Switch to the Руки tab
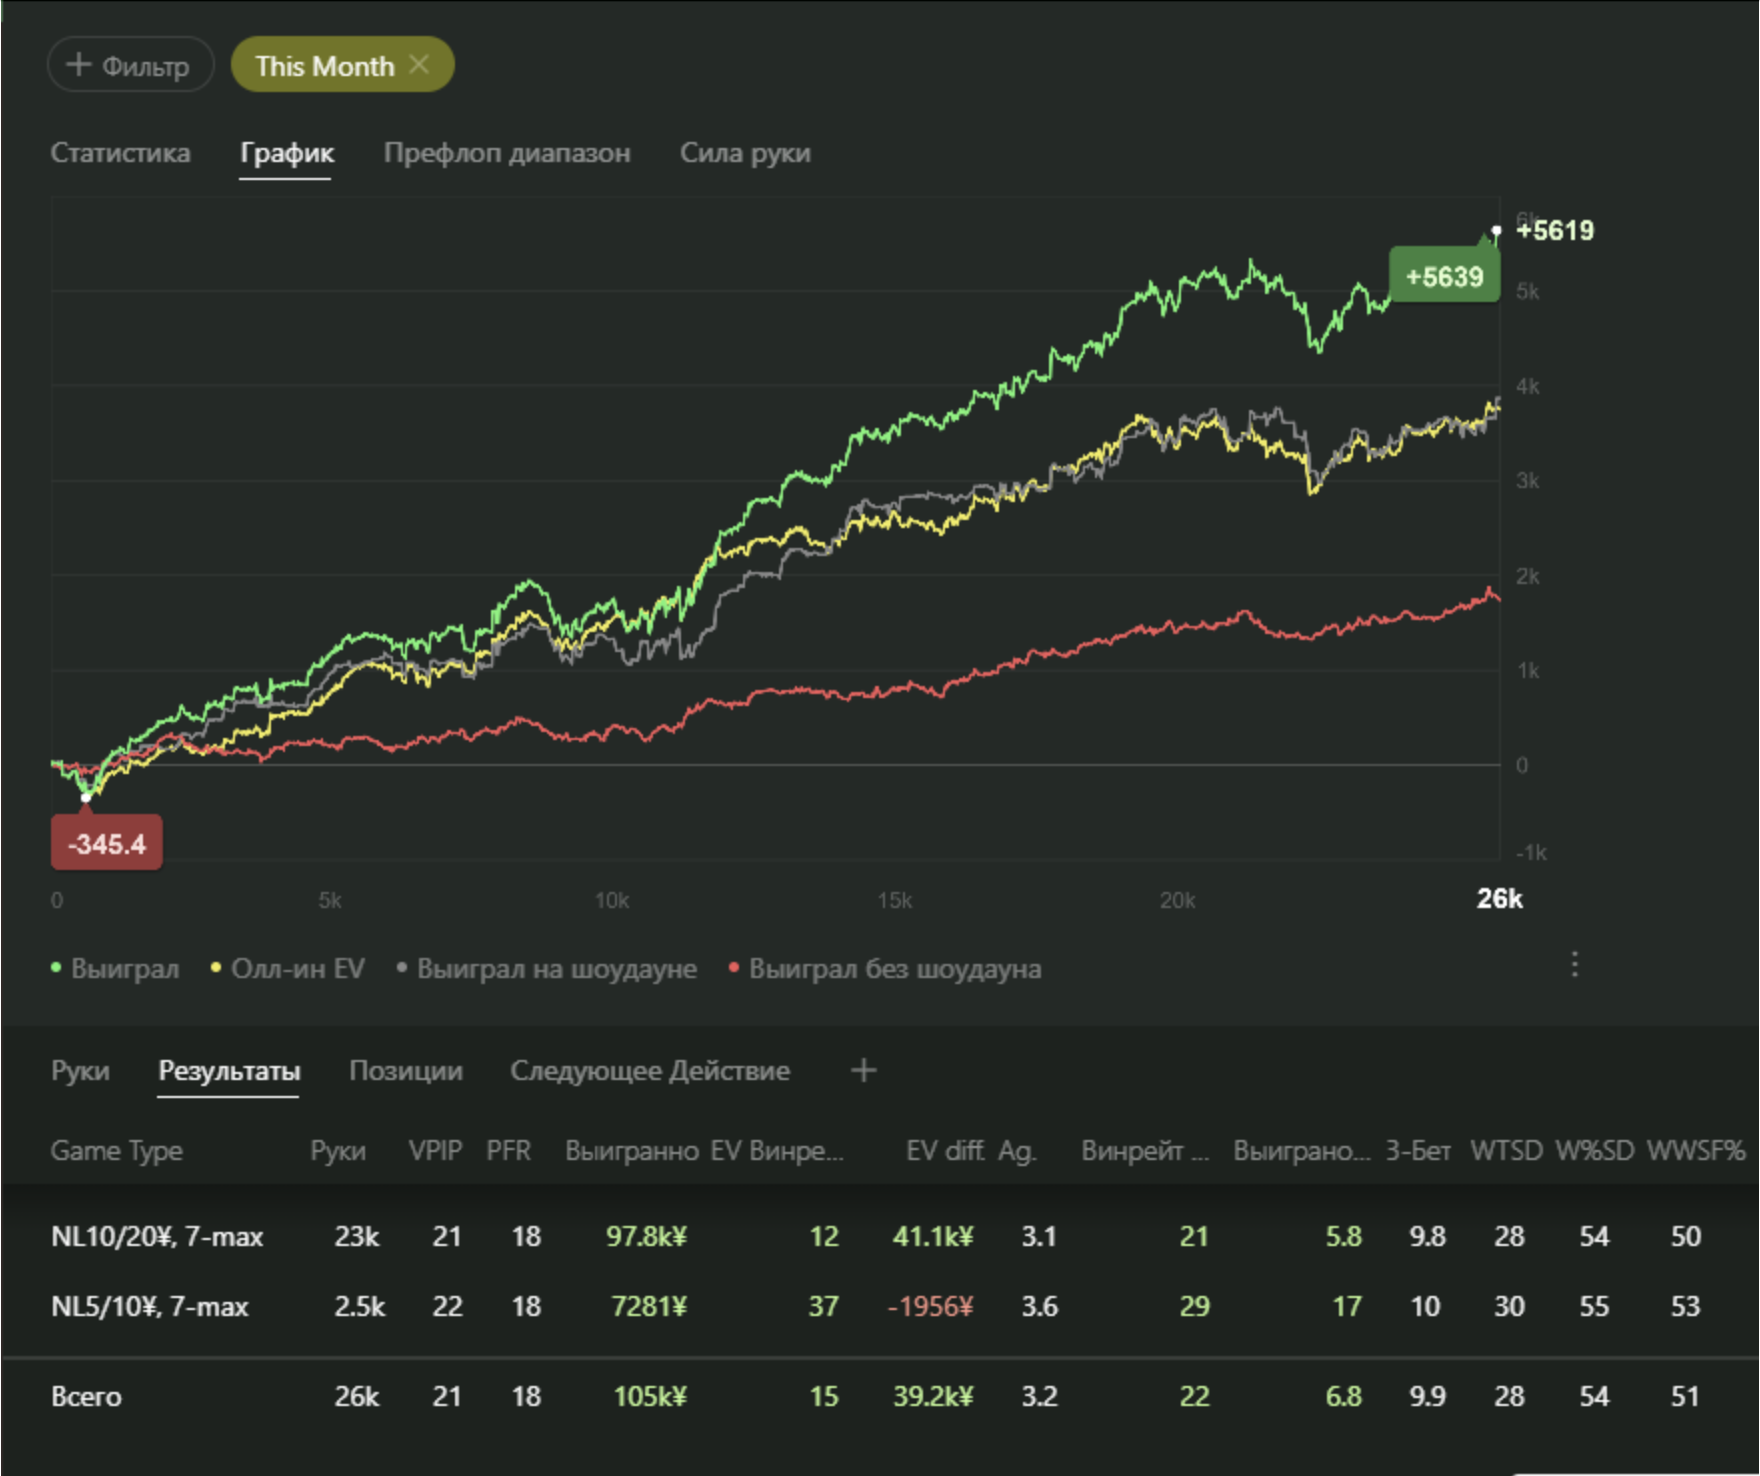1760x1476 pixels. tap(80, 1071)
